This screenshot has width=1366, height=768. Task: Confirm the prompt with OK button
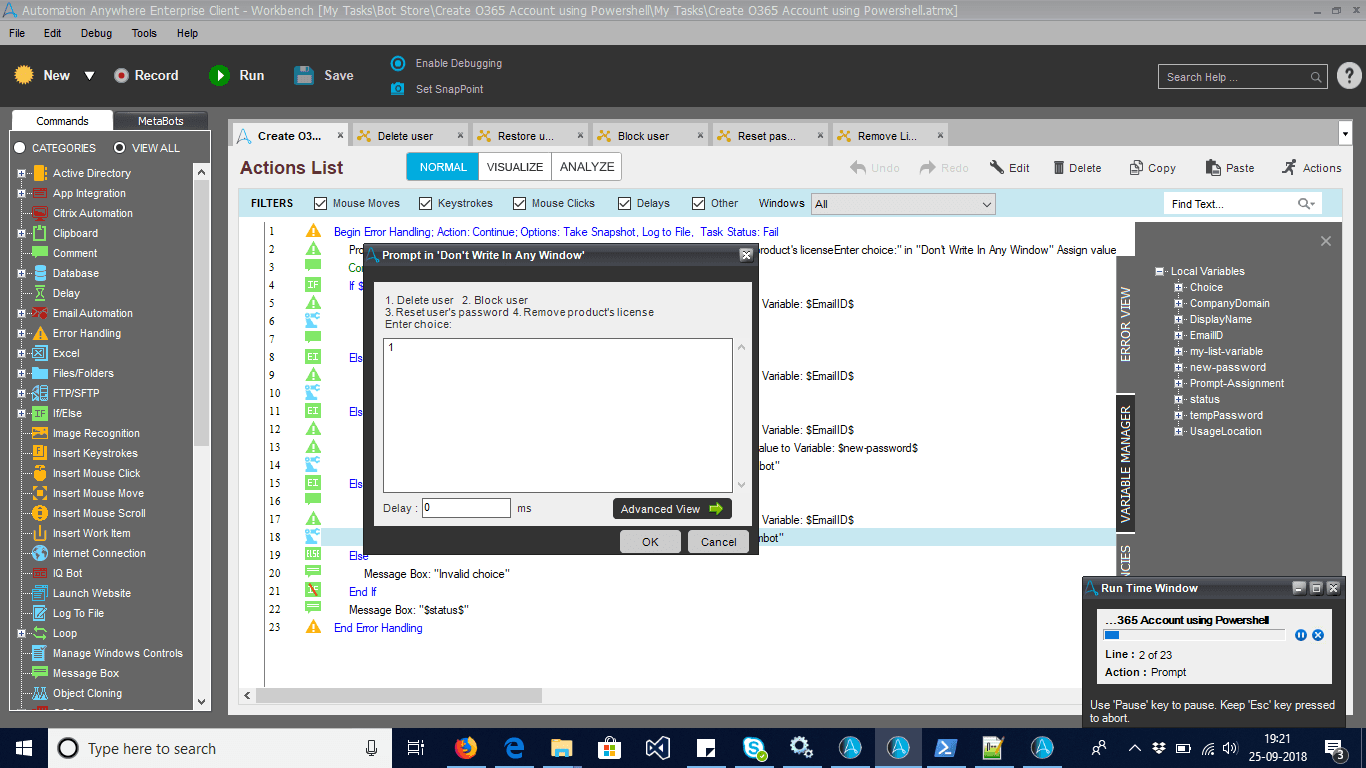tap(650, 542)
